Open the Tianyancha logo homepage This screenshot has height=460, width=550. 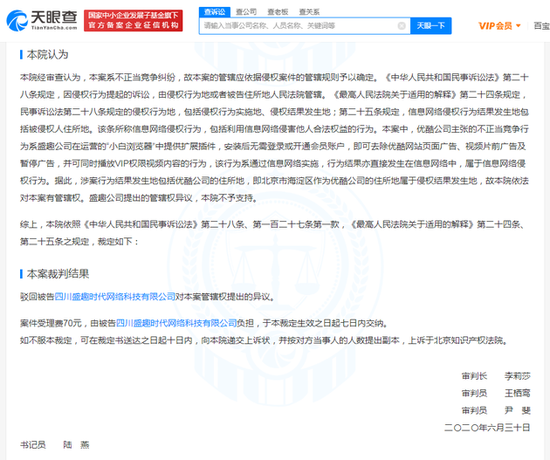(x=42, y=20)
